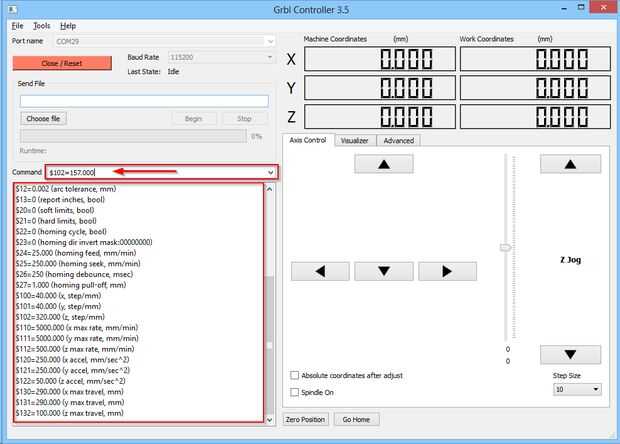Select the $22=0 homing cycle line
This screenshot has height=444, width=620.
[61, 232]
